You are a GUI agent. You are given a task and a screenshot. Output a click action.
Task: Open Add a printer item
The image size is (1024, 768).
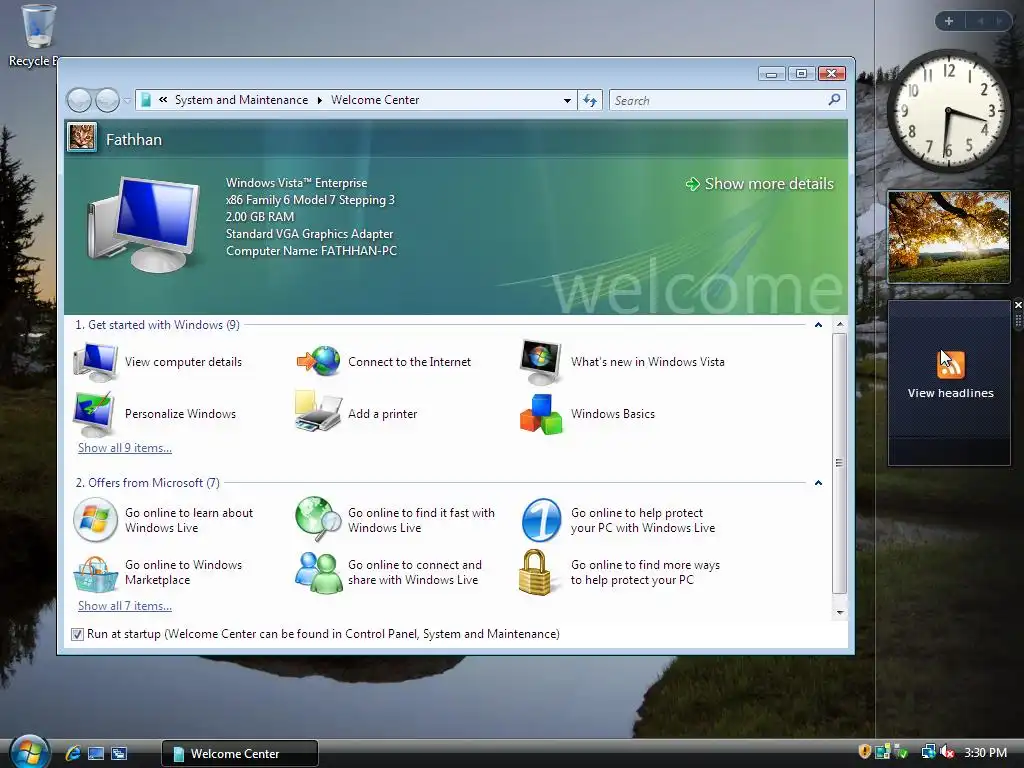click(x=357, y=414)
